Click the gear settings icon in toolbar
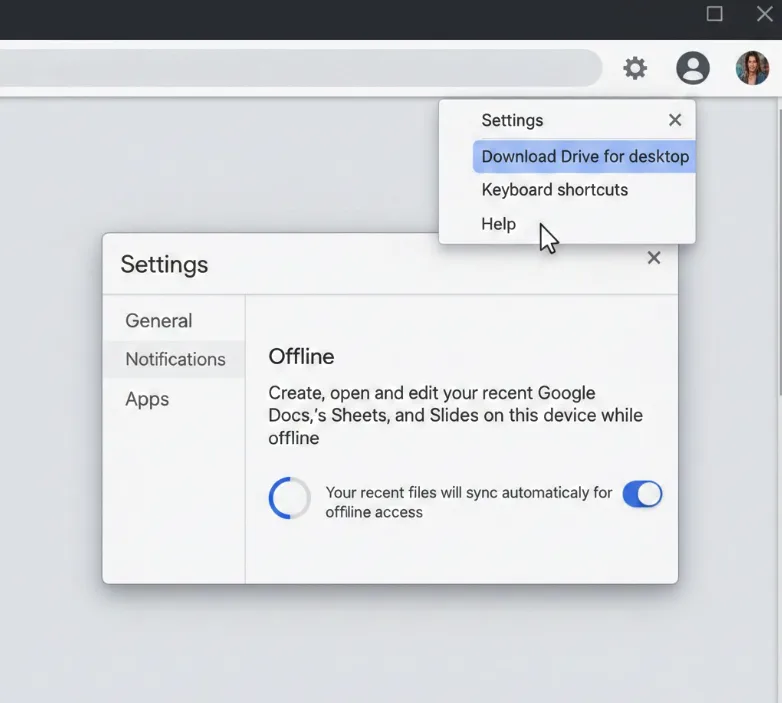Viewport: 782px width, 703px height. tap(635, 68)
